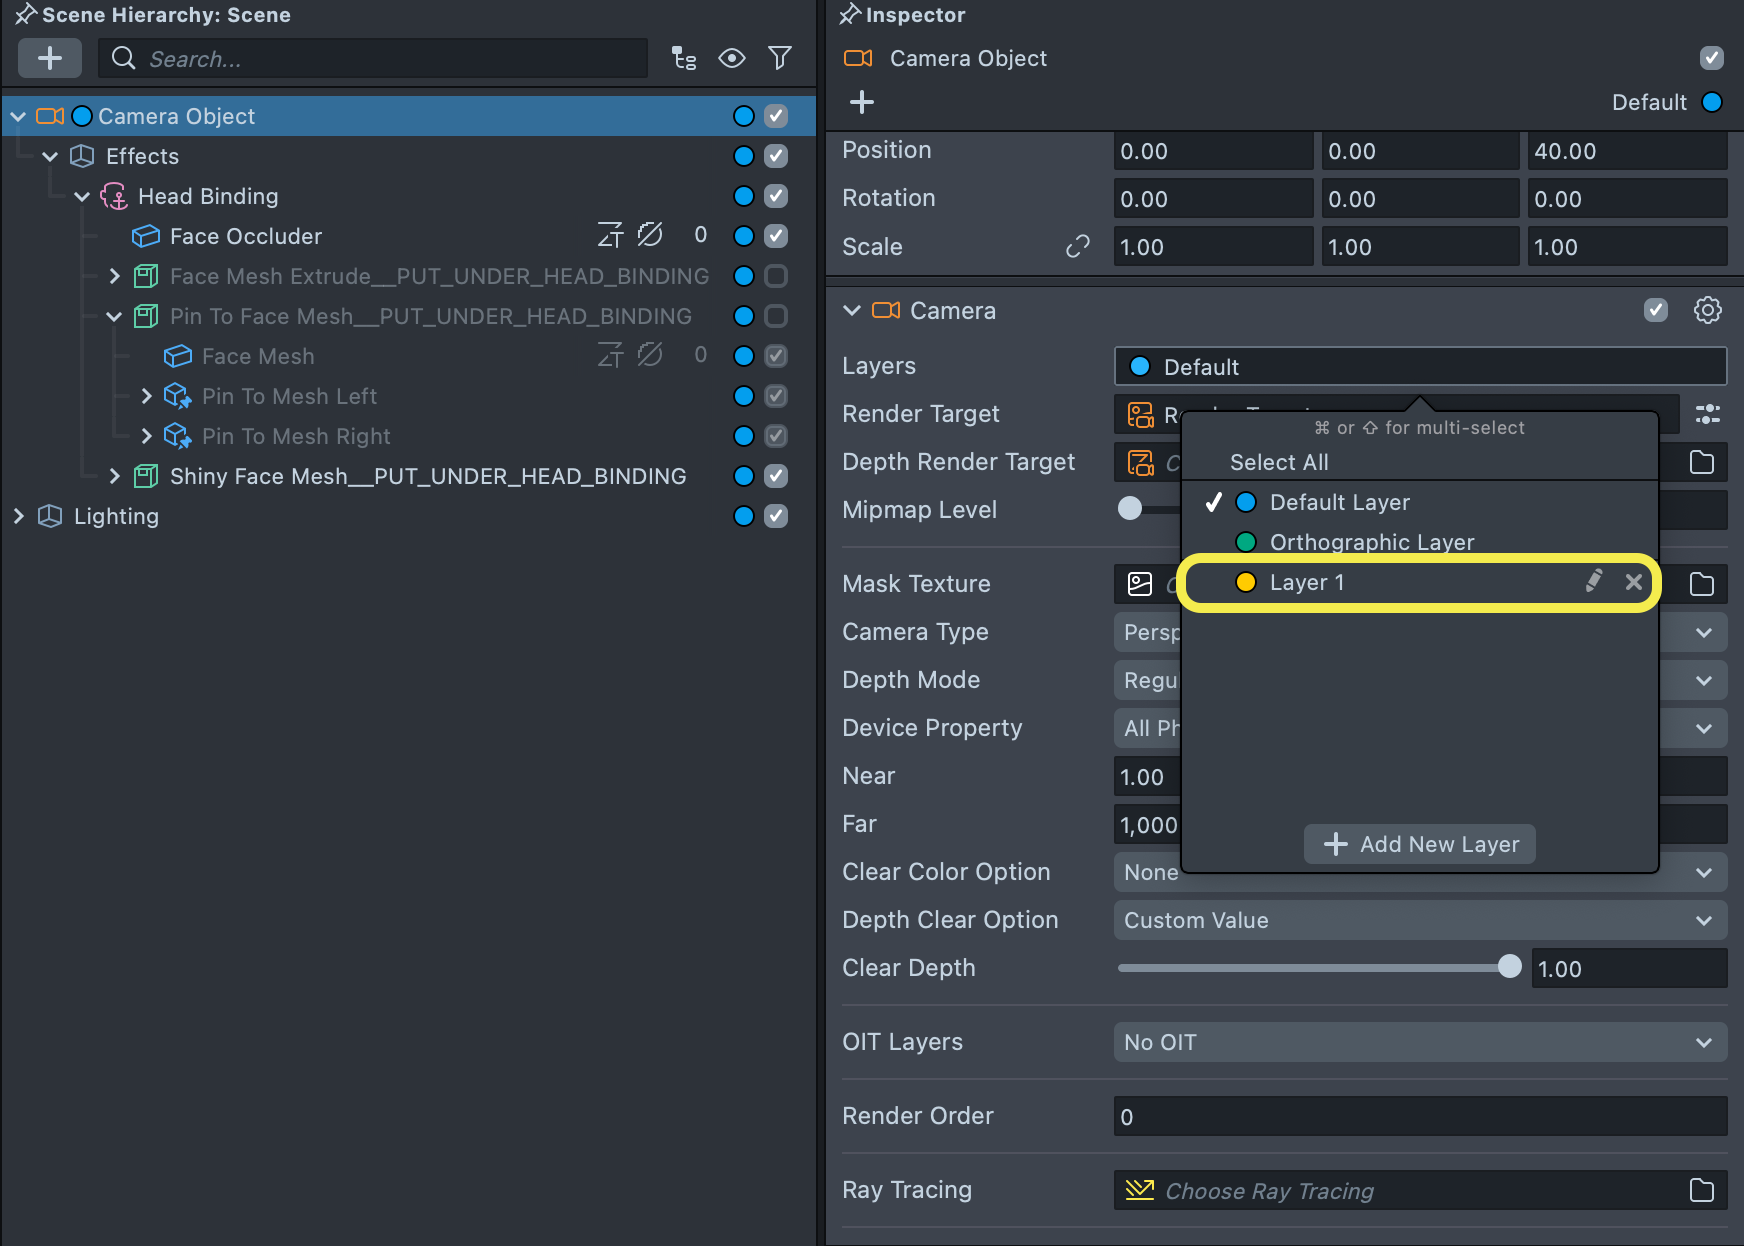Enable the Face Mesh Extrude object checkbox
The width and height of the screenshot is (1744, 1246).
pos(776,276)
